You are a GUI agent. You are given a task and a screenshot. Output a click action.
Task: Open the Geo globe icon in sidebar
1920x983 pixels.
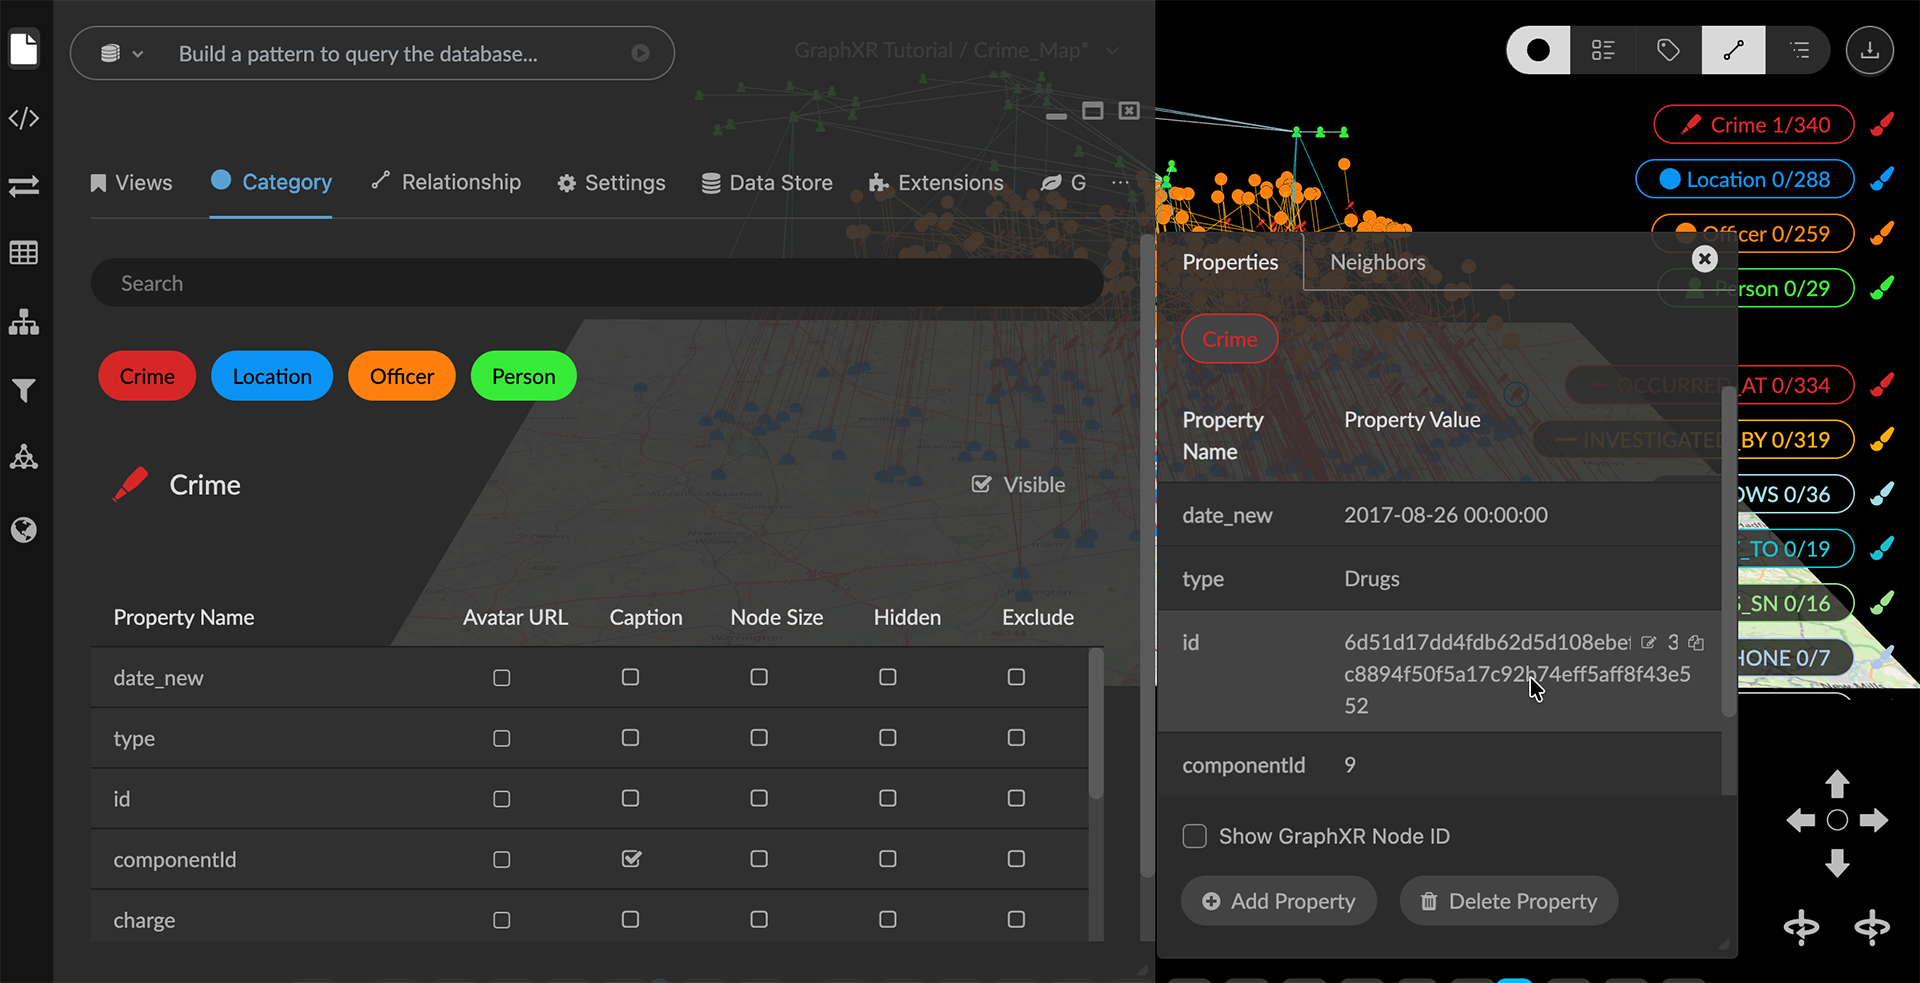[24, 529]
